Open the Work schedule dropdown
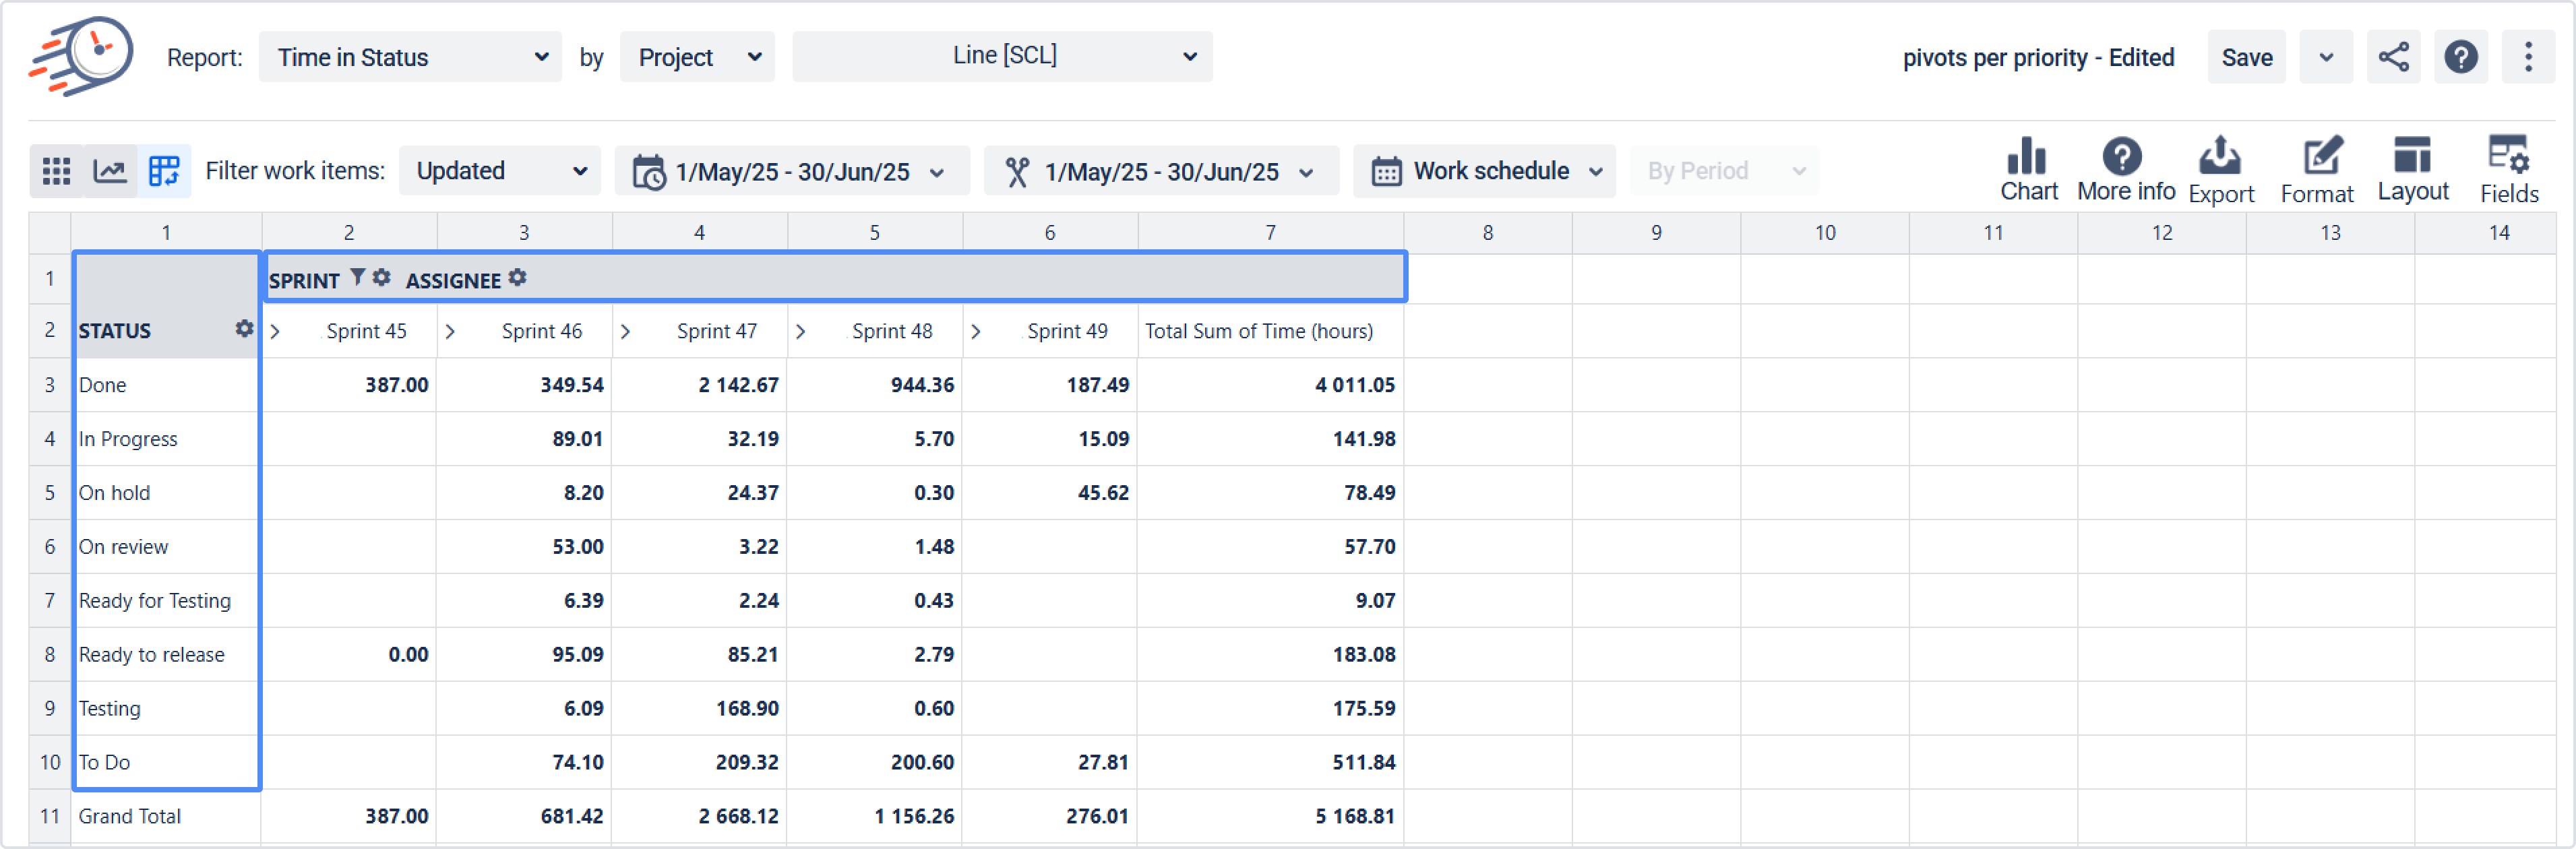This screenshot has width=2576, height=849. 1485,171
